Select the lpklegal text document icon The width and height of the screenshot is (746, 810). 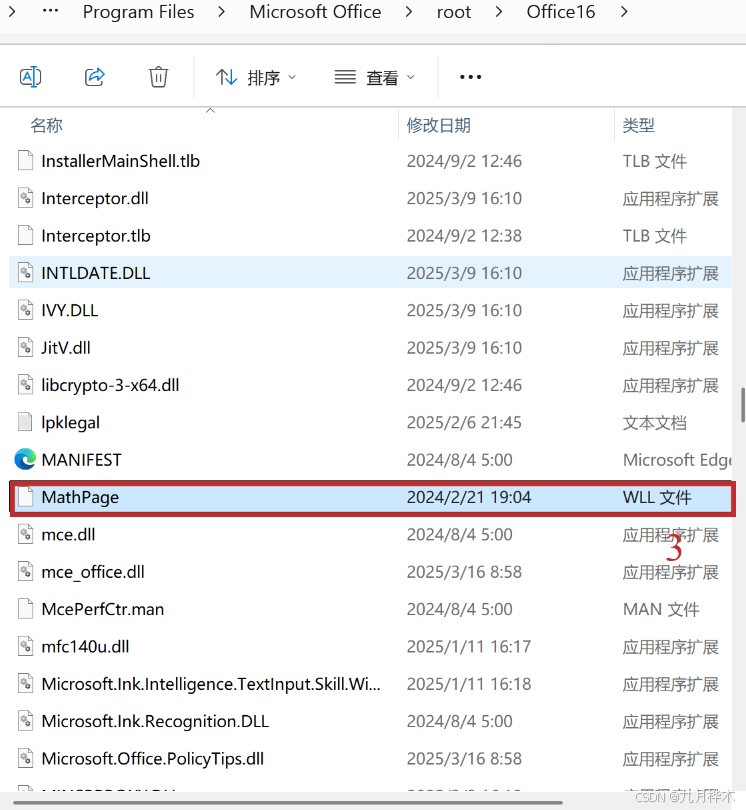[25, 422]
